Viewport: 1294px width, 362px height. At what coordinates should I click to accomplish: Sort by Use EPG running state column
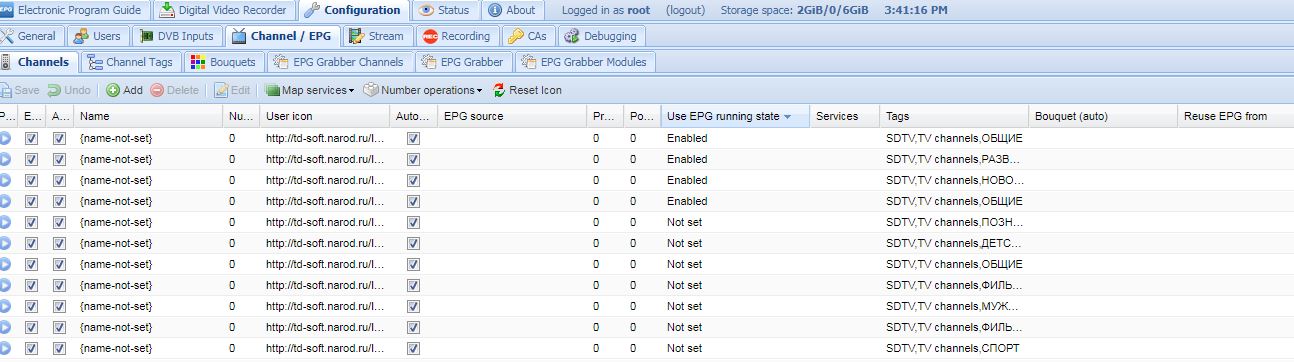pos(735,117)
